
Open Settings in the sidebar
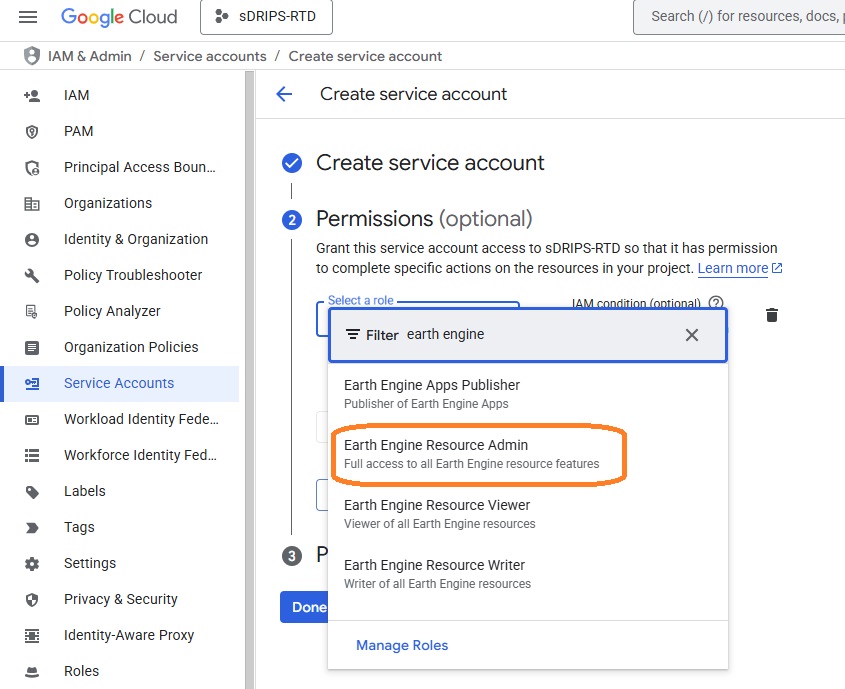coord(90,563)
